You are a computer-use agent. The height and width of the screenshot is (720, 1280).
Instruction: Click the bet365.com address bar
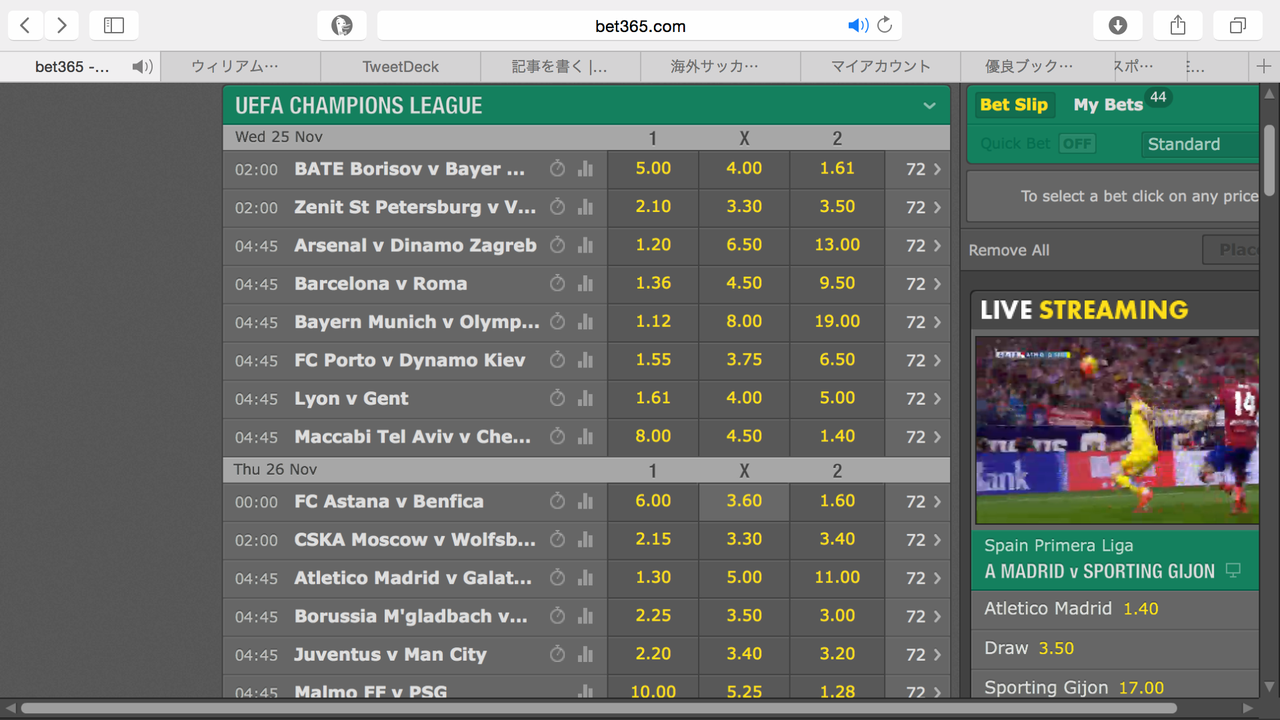640,25
